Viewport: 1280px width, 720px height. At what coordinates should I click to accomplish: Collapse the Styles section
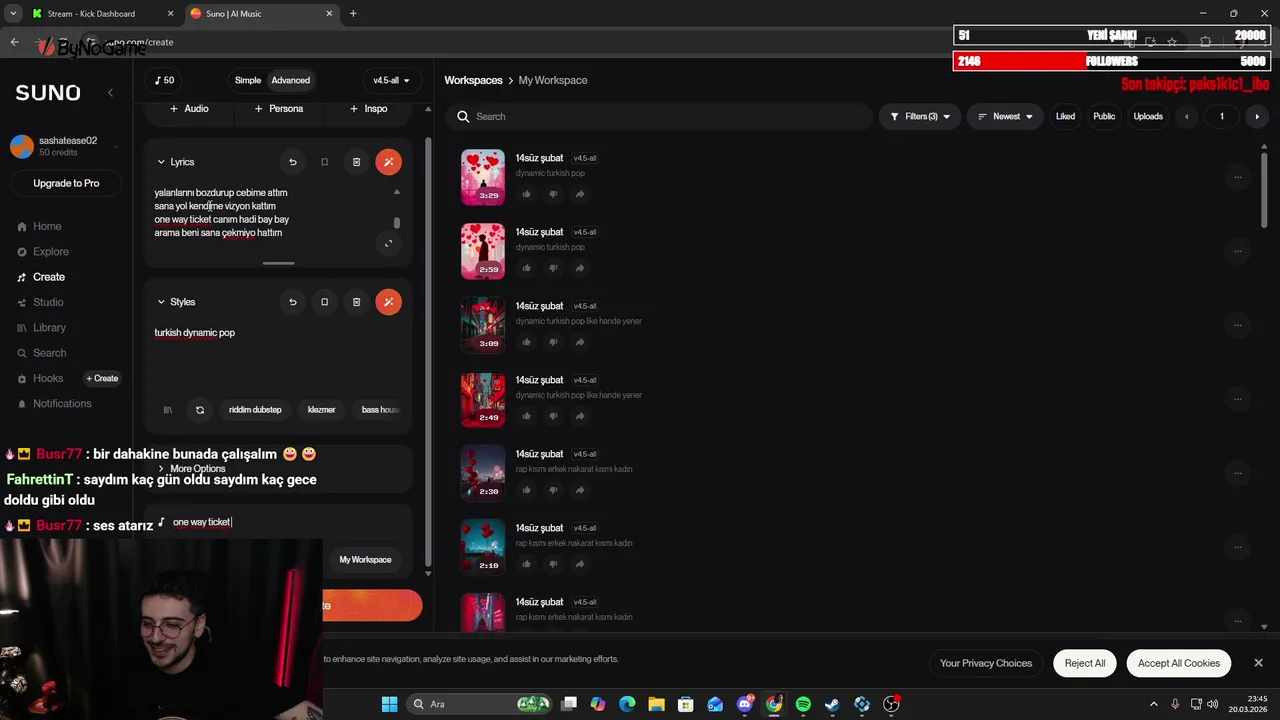pyautogui.click(x=161, y=302)
